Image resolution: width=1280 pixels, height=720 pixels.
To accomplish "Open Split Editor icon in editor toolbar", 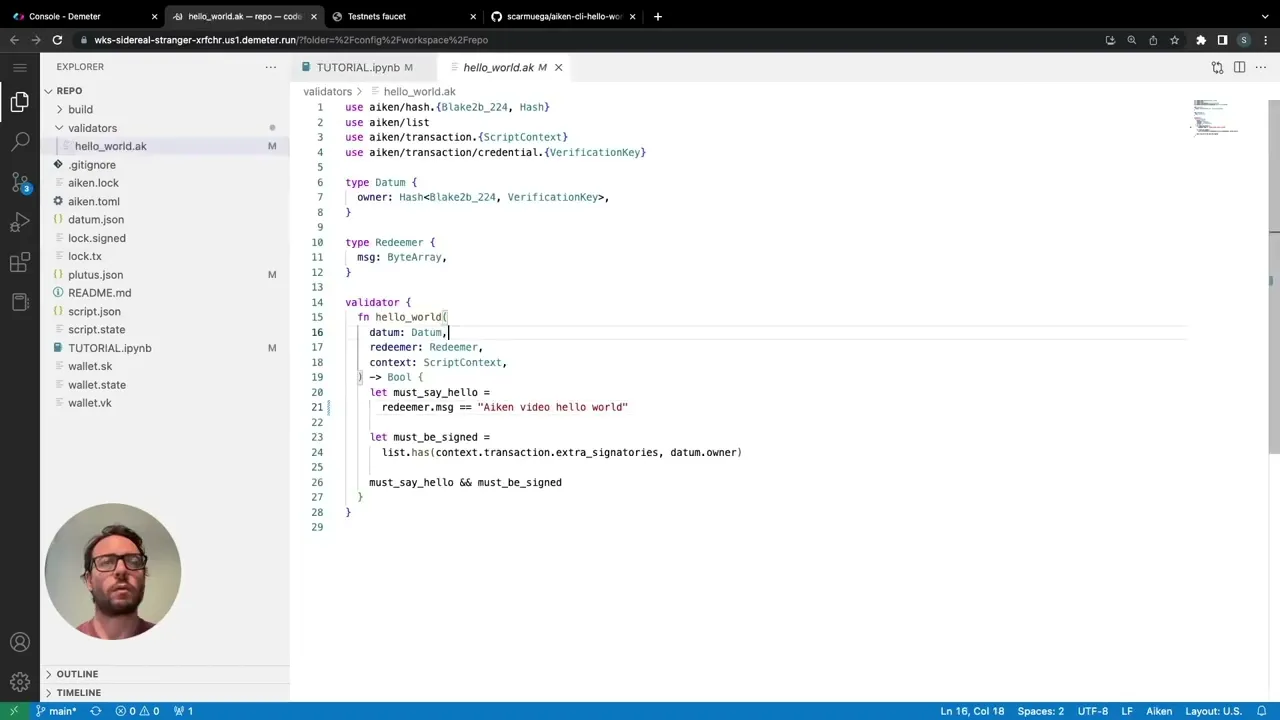I will click(x=1239, y=67).
